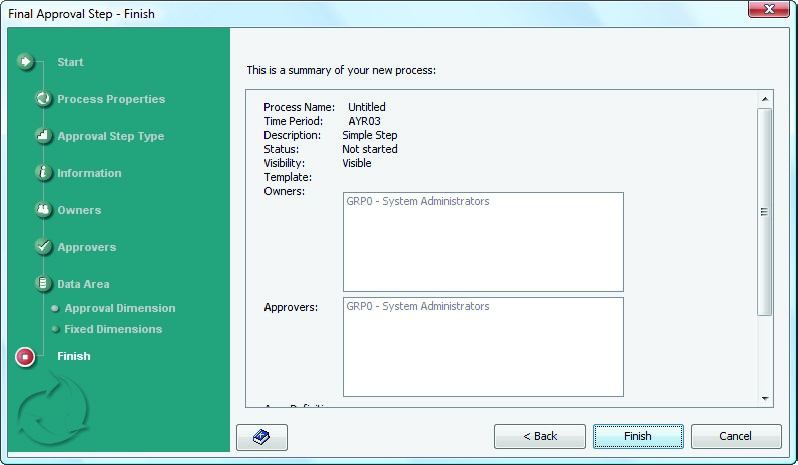Click the process name value Untitled

click(366, 107)
